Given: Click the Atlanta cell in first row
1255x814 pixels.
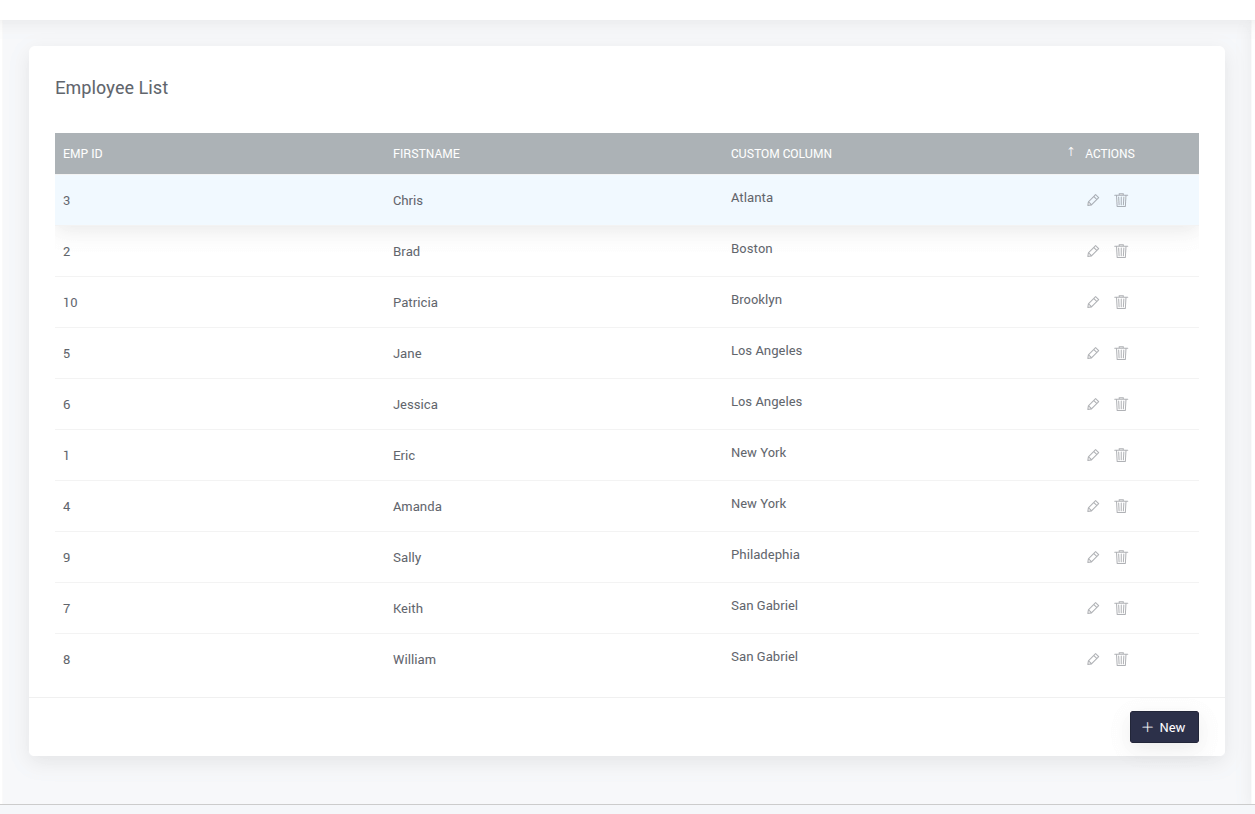Looking at the screenshot, I should coord(752,198).
